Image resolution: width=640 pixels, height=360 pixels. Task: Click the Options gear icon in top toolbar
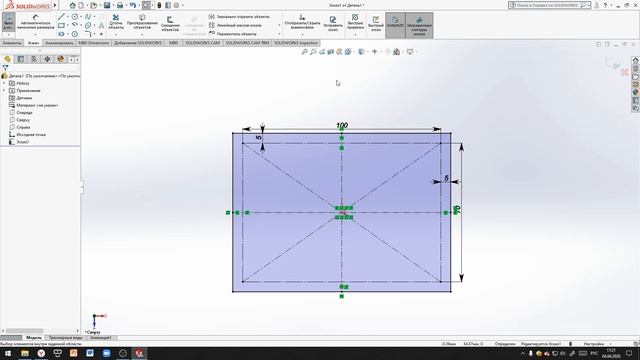pyautogui.click(x=176, y=5)
